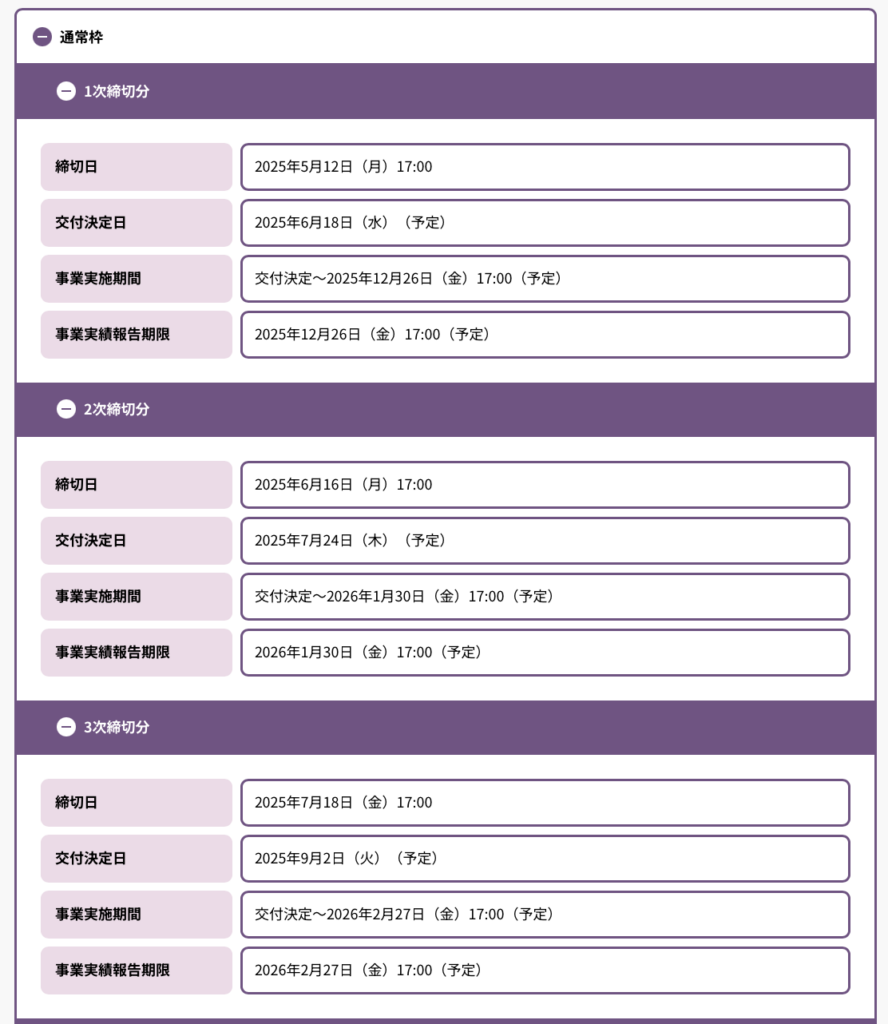Click the 1次締切分 header bar
The height and width of the screenshot is (1024, 888).
(x=445, y=91)
